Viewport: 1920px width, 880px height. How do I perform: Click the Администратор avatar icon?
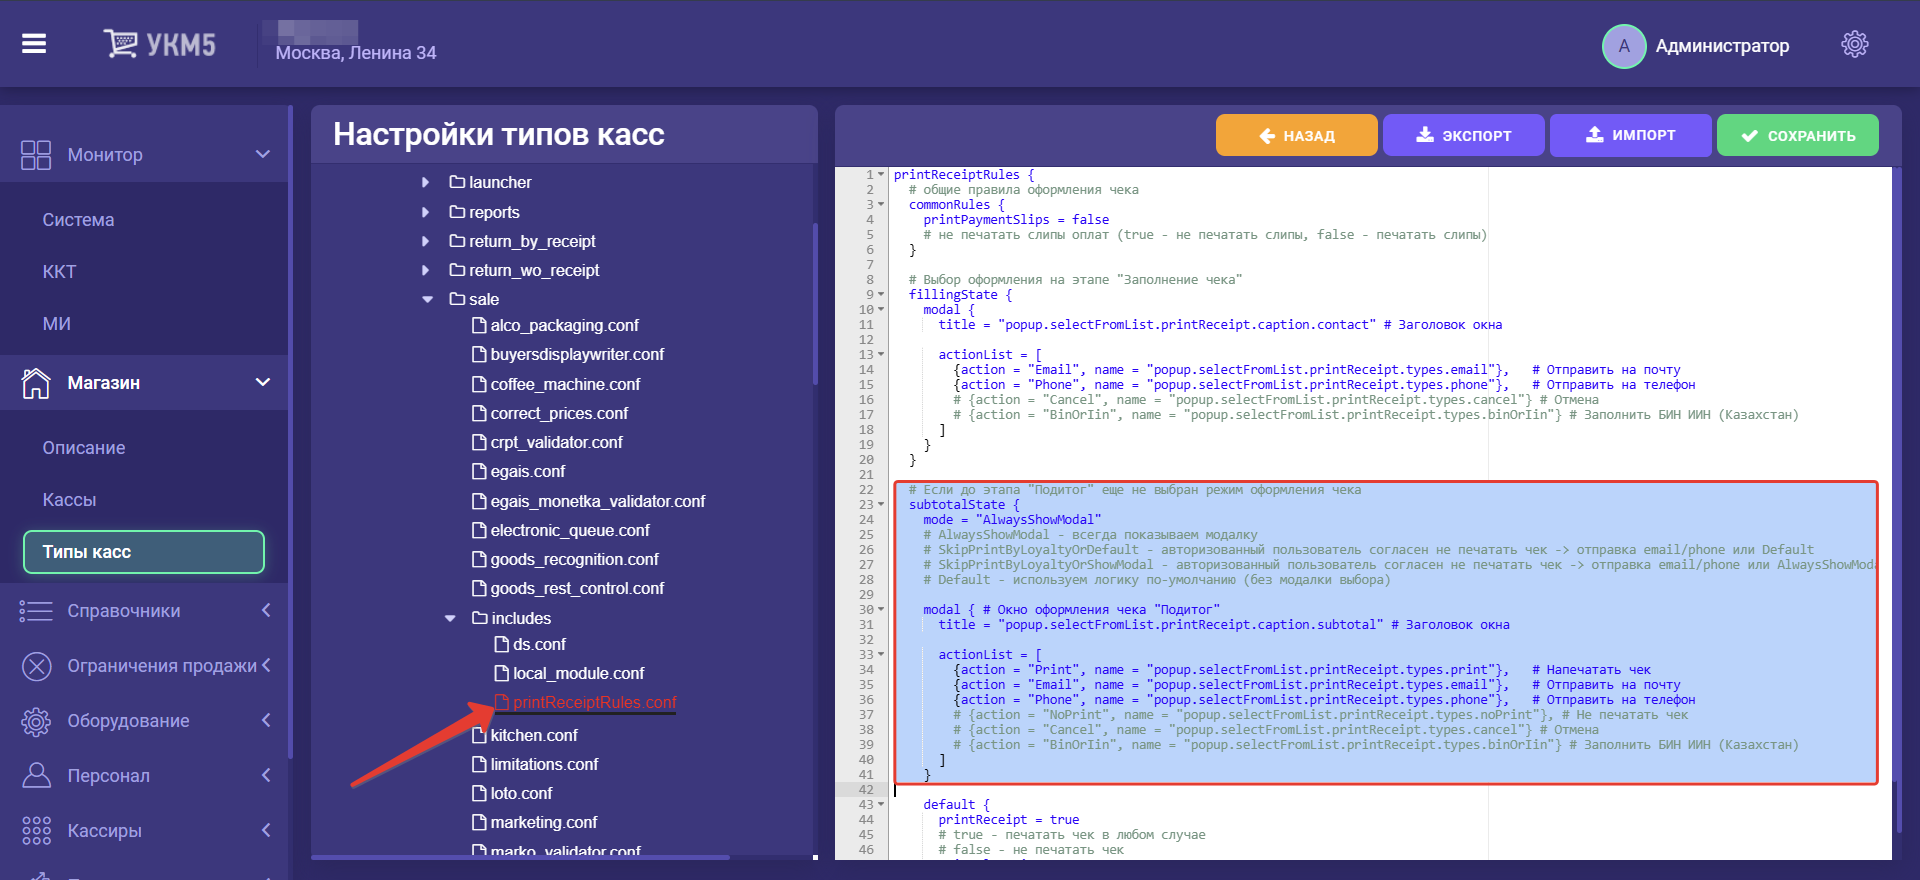coord(1624,46)
